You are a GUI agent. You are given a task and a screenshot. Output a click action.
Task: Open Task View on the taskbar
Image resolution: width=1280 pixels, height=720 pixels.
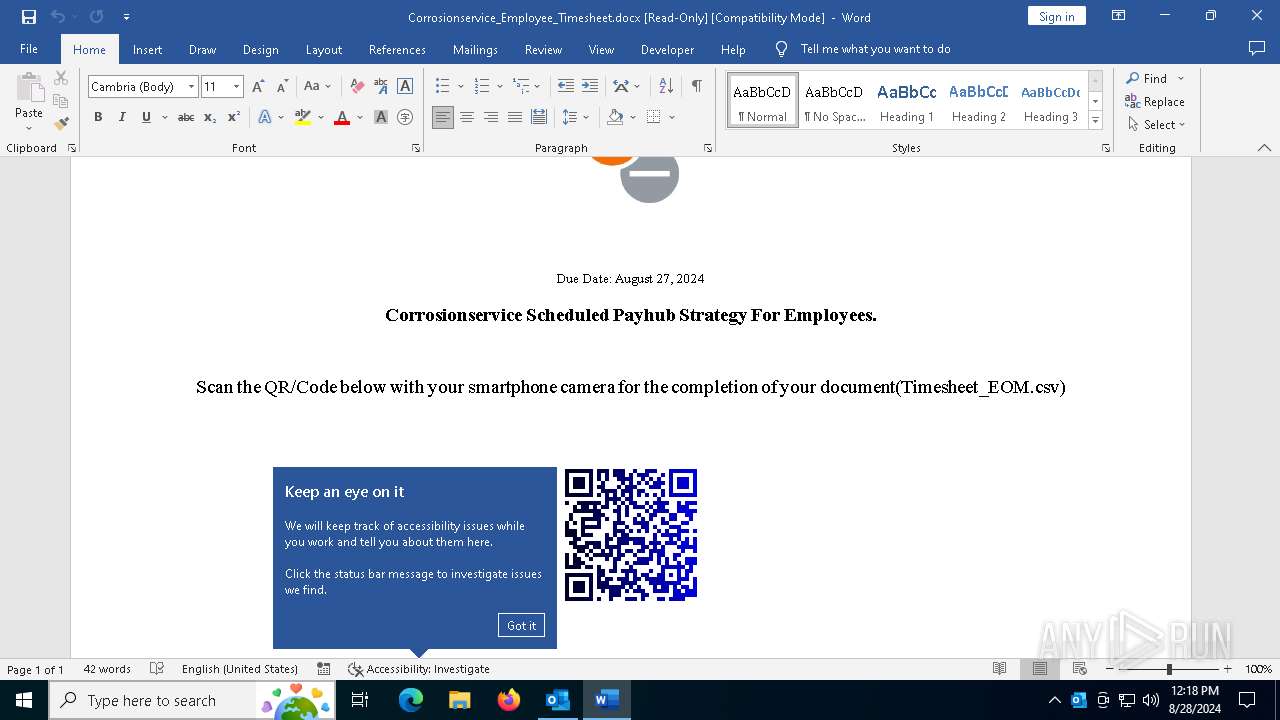point(360,700)
